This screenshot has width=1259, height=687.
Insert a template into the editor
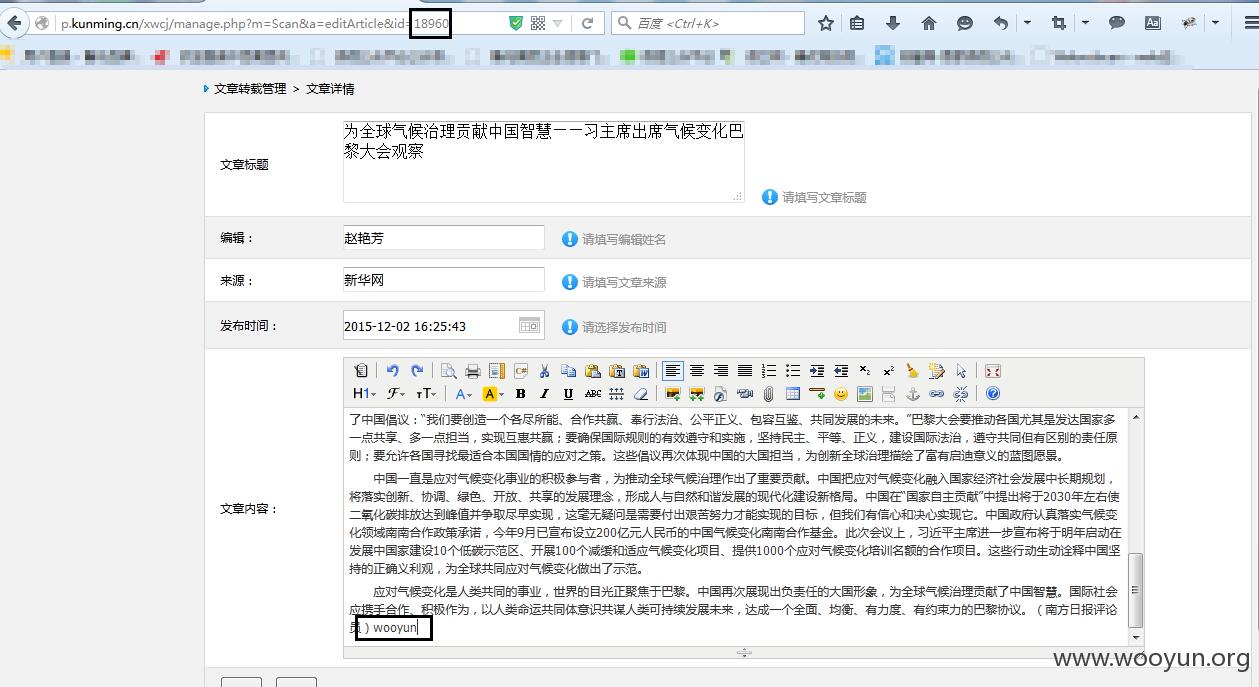[x=496, y=371]
